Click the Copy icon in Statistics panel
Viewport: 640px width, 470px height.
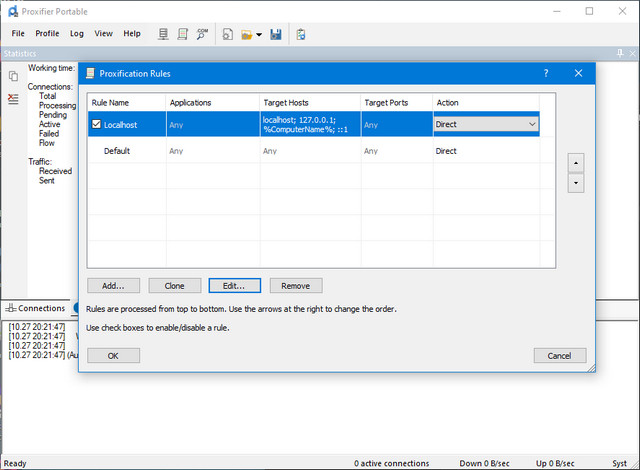[x=13, y=76]
